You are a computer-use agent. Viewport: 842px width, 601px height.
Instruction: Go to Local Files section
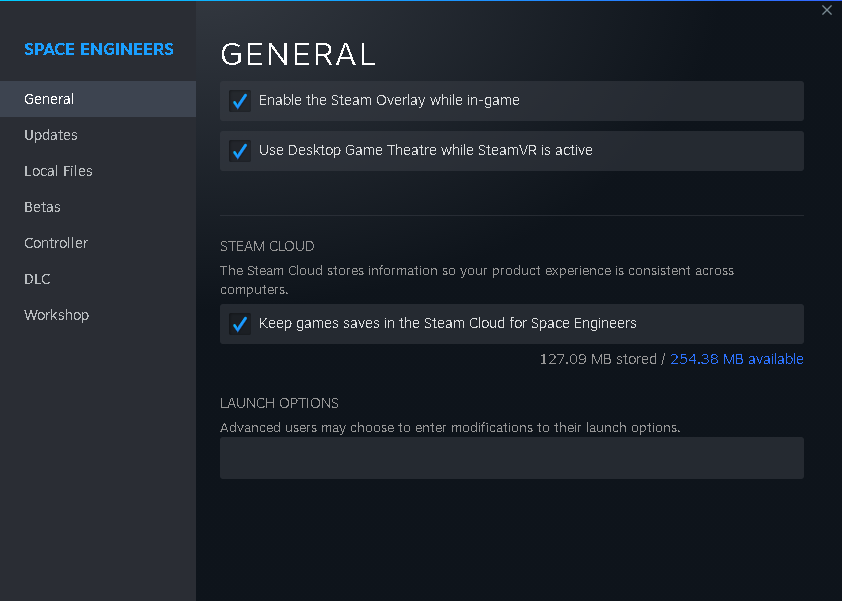pyautogui.click(x=58, y=171)
